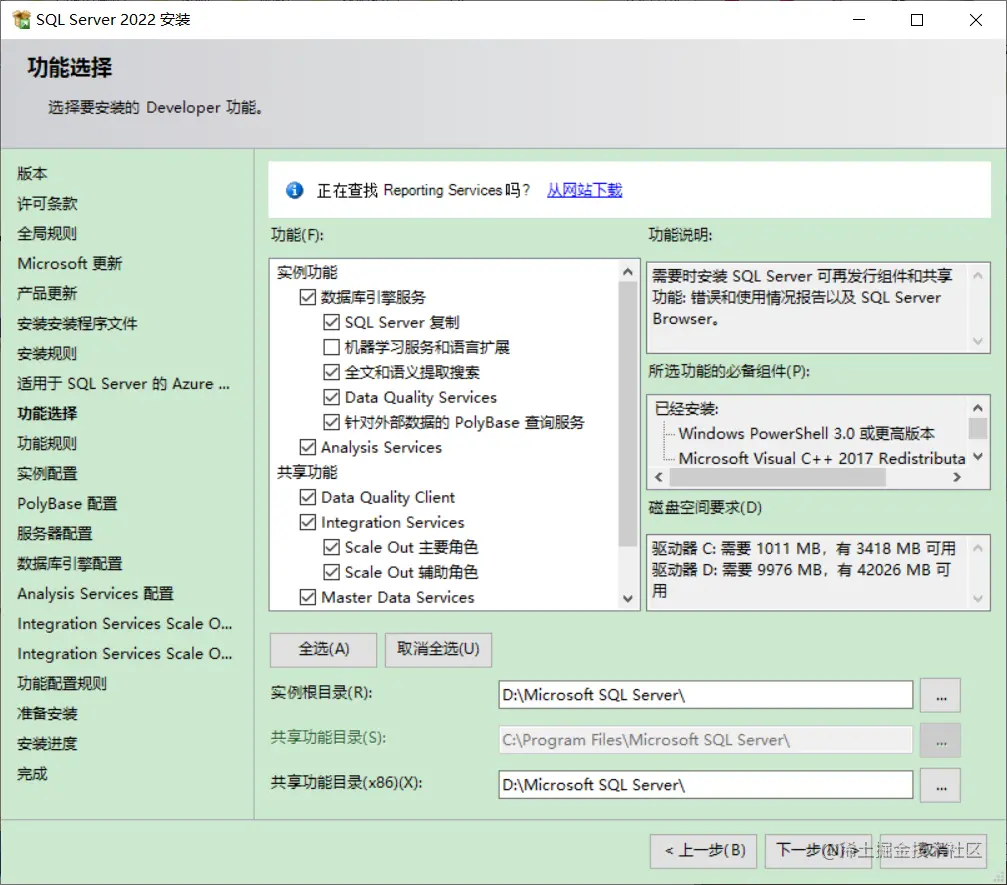Select 许可条款 step in sidebar
The image size is (1007, 885).
(47, 204)
